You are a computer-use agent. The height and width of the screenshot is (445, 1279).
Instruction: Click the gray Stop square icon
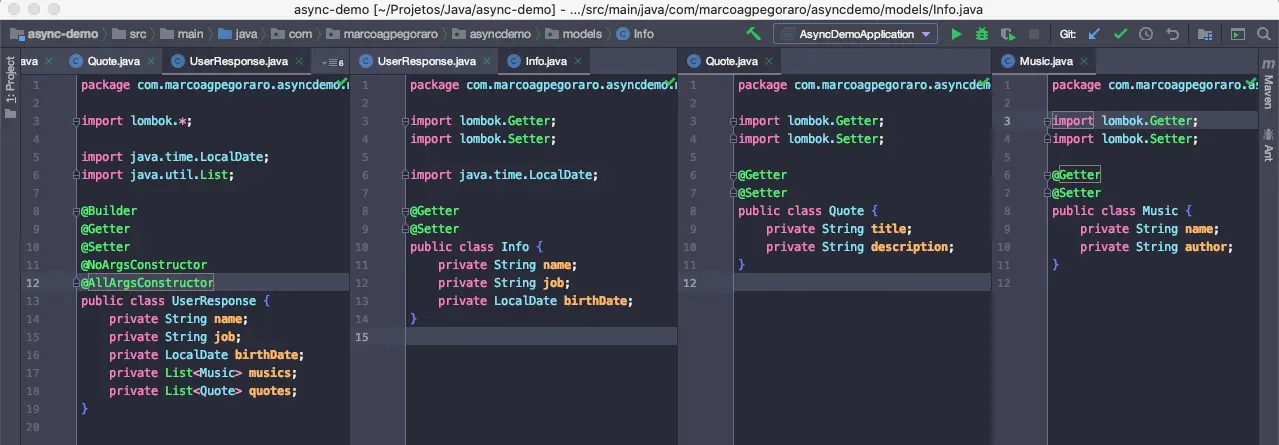pyautogui.click(x=1034, y=34)
